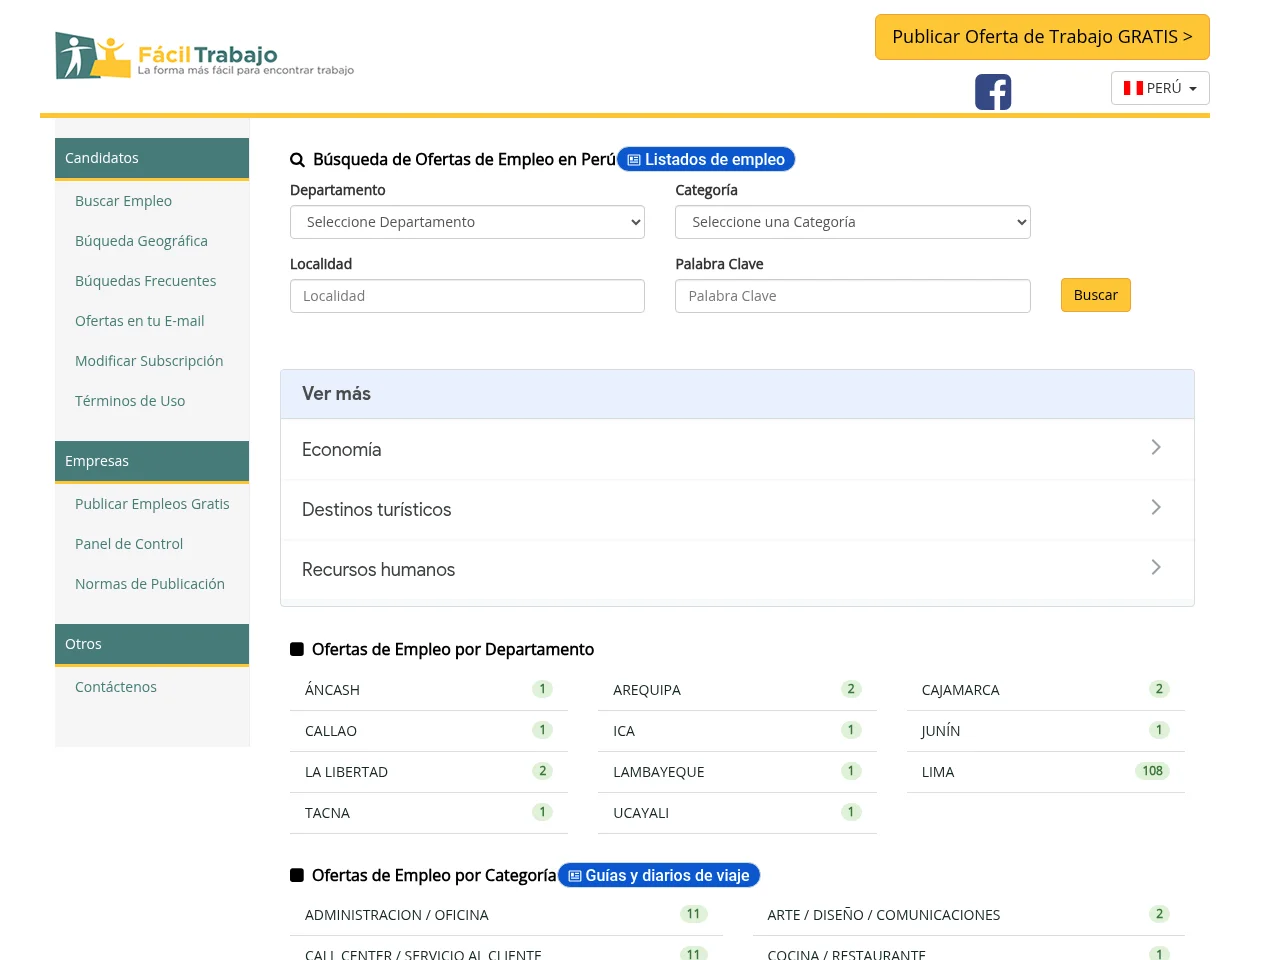
Task: Go to Búquedas Frecuentes
Action: click(x=146, y=281)
